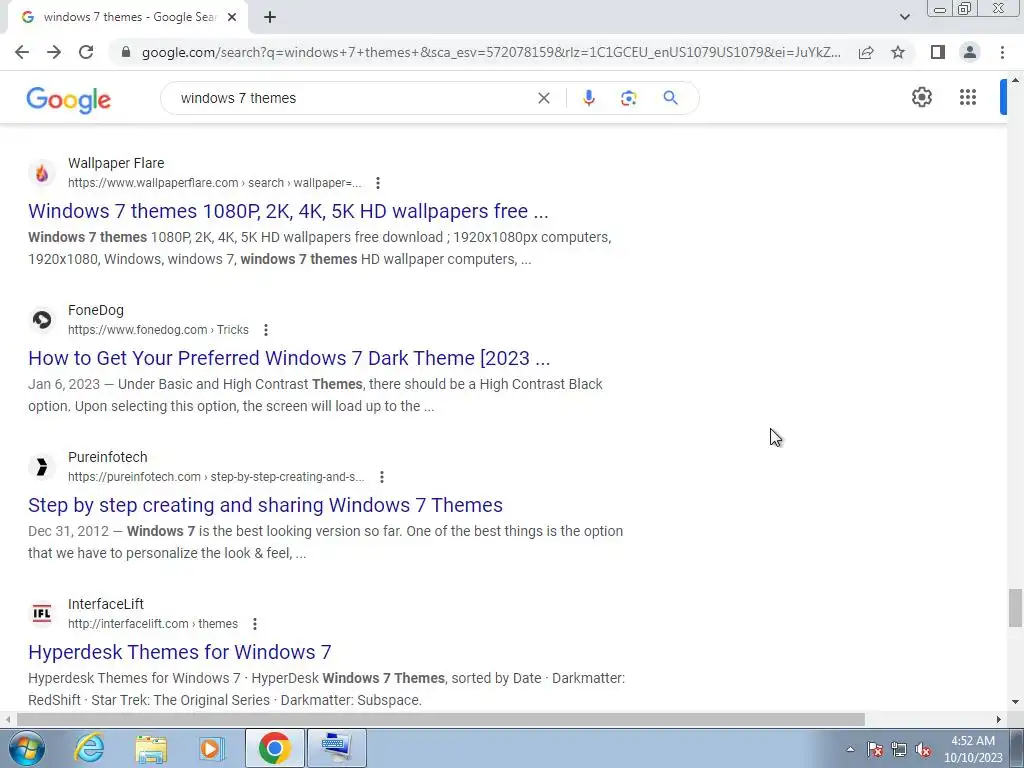
Task: Start a voice search using the microphone
Action: [588, 98]
